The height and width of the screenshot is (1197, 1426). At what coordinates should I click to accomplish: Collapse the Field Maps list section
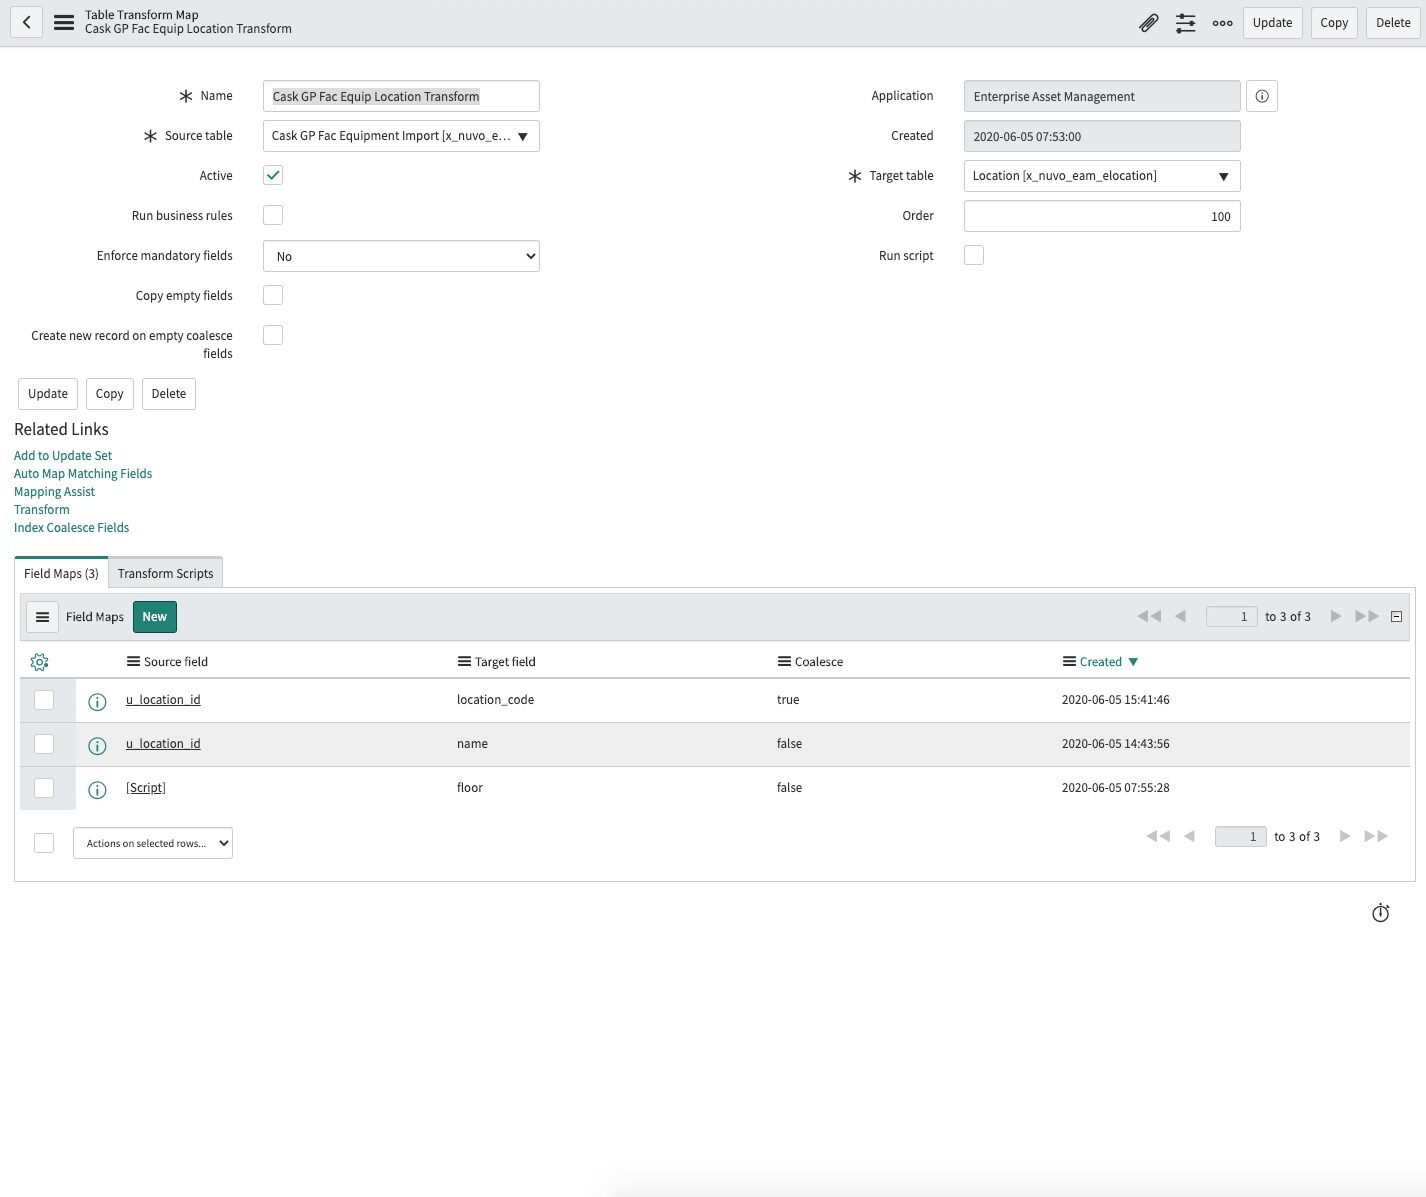pyautogui.click(x=1397, y=616)
